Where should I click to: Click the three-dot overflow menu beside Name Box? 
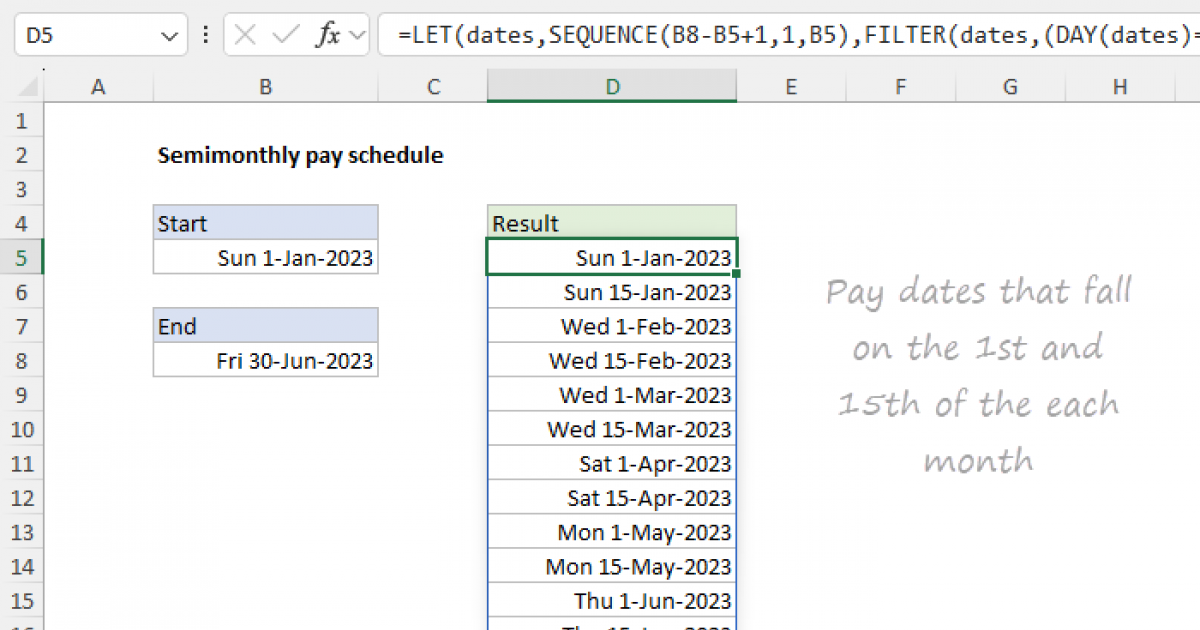point(205,33)
